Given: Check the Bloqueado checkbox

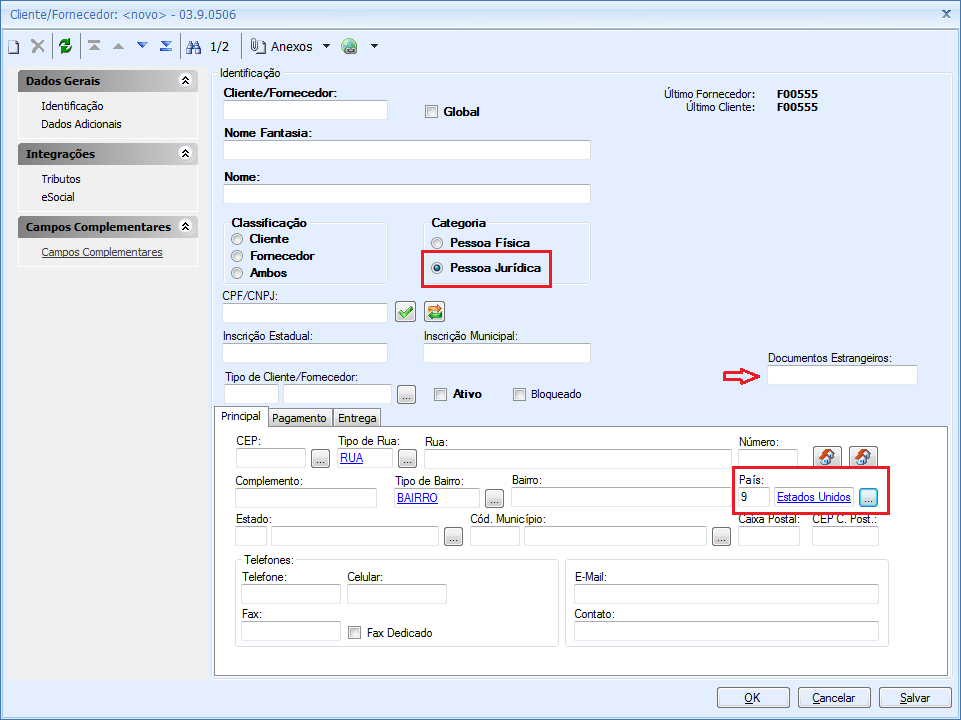Looking at the screenshot, I should pyautogui.click(x=519, y=394).
